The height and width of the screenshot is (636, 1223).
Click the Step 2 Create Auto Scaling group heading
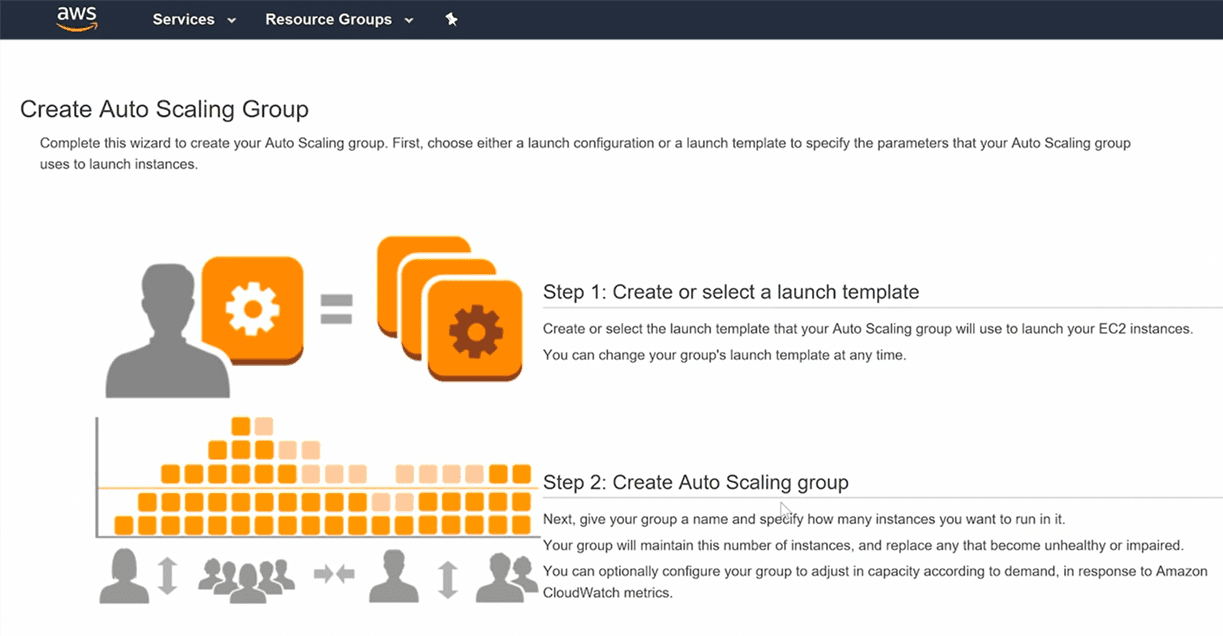695,482
